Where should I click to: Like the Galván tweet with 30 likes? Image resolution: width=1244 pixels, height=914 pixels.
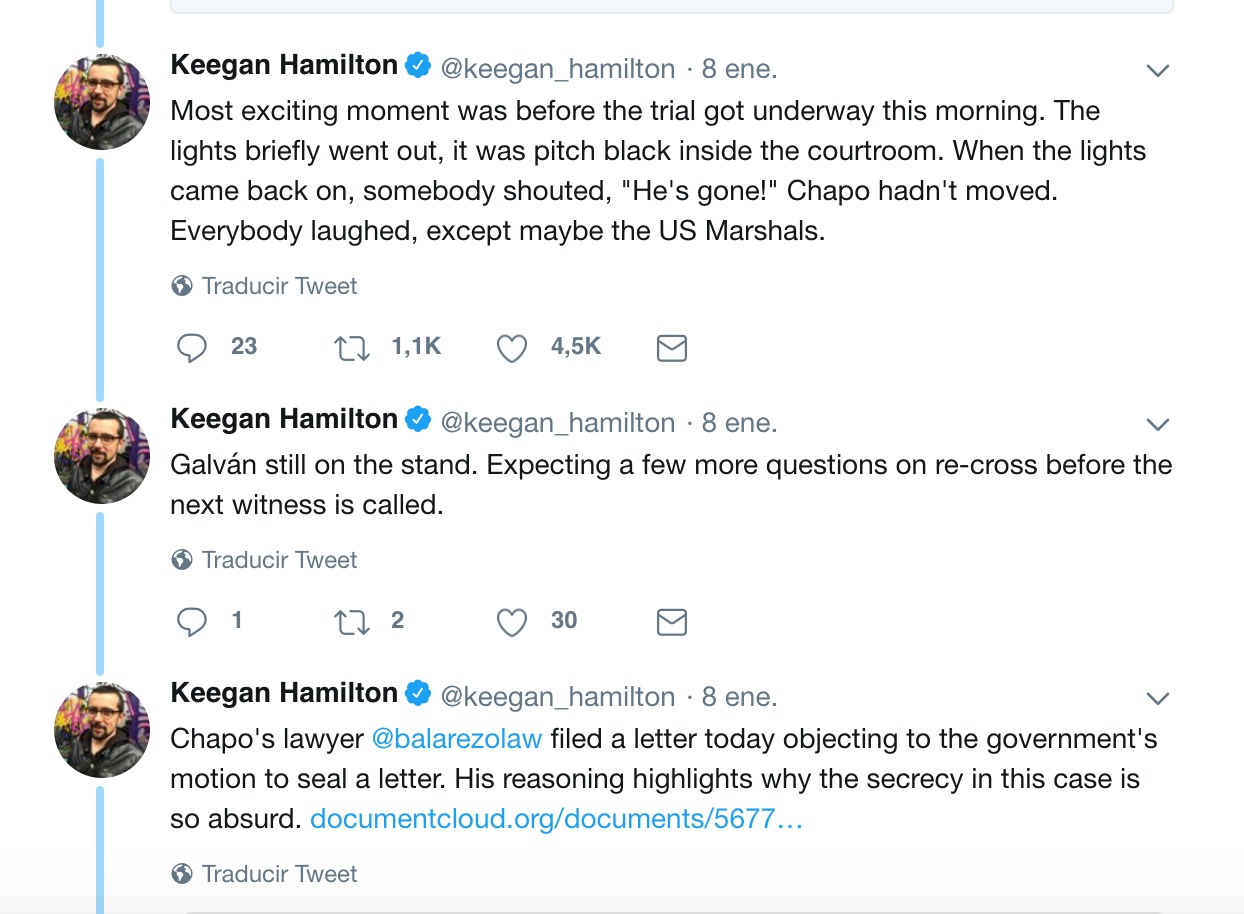pyautogui.click(x=512, y=622)
